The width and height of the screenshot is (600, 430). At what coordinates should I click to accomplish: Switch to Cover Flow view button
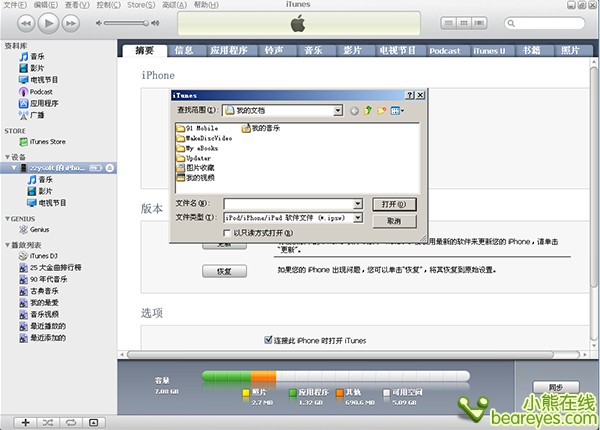point(479,23)
